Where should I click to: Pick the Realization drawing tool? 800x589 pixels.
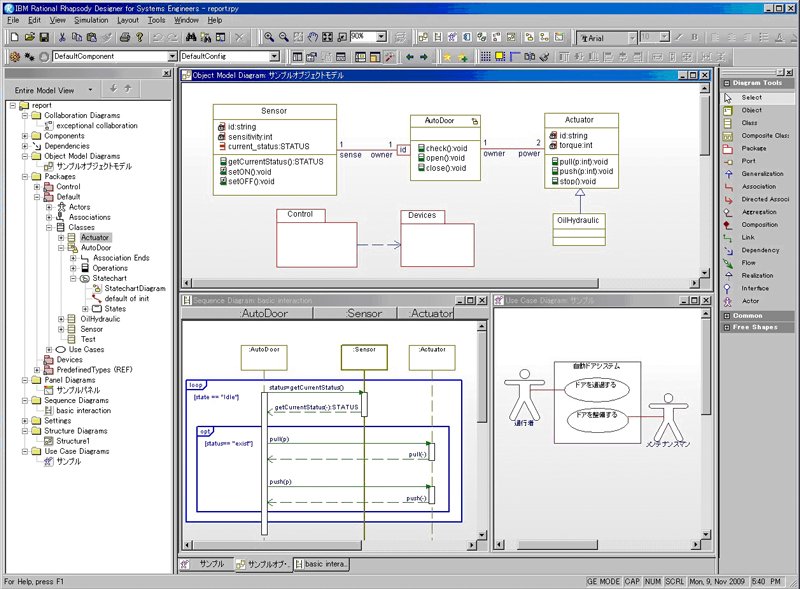pyautogui.click(x=758, y=276)
